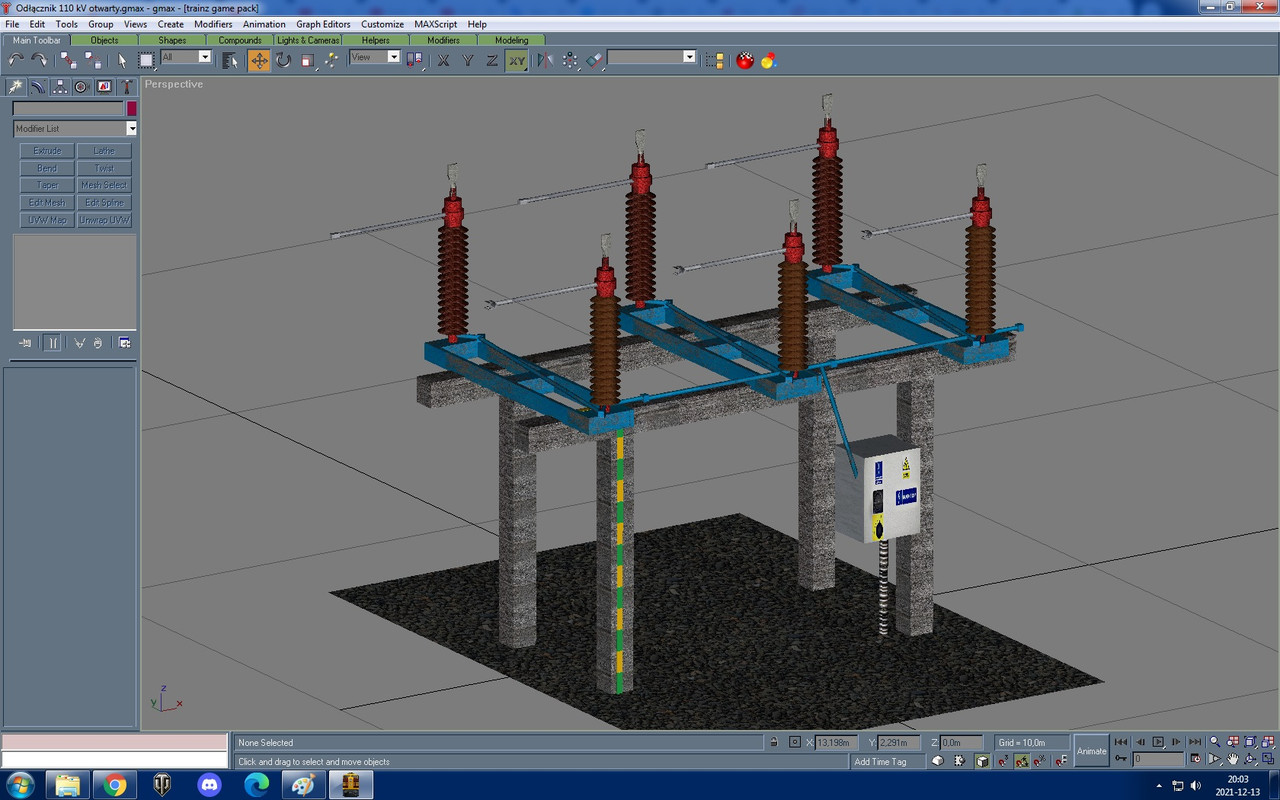
Task: Switch to the Lights & Cameras tab
Action: tap(308, 40)
